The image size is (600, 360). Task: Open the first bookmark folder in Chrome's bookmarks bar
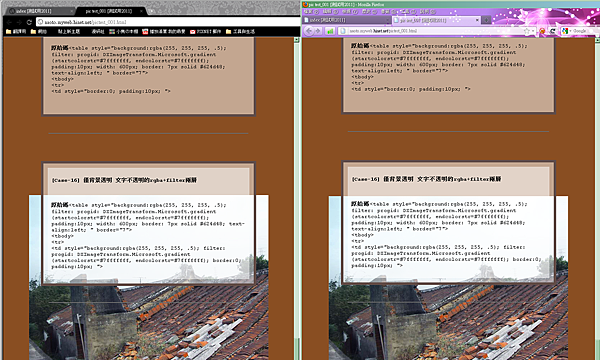(16, 31)
